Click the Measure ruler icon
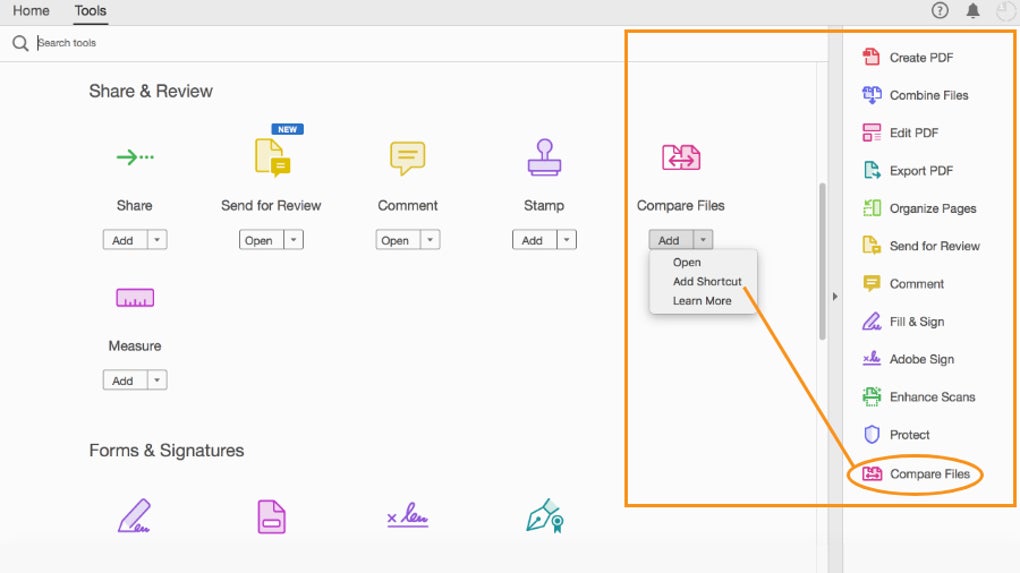 (134, 298)
